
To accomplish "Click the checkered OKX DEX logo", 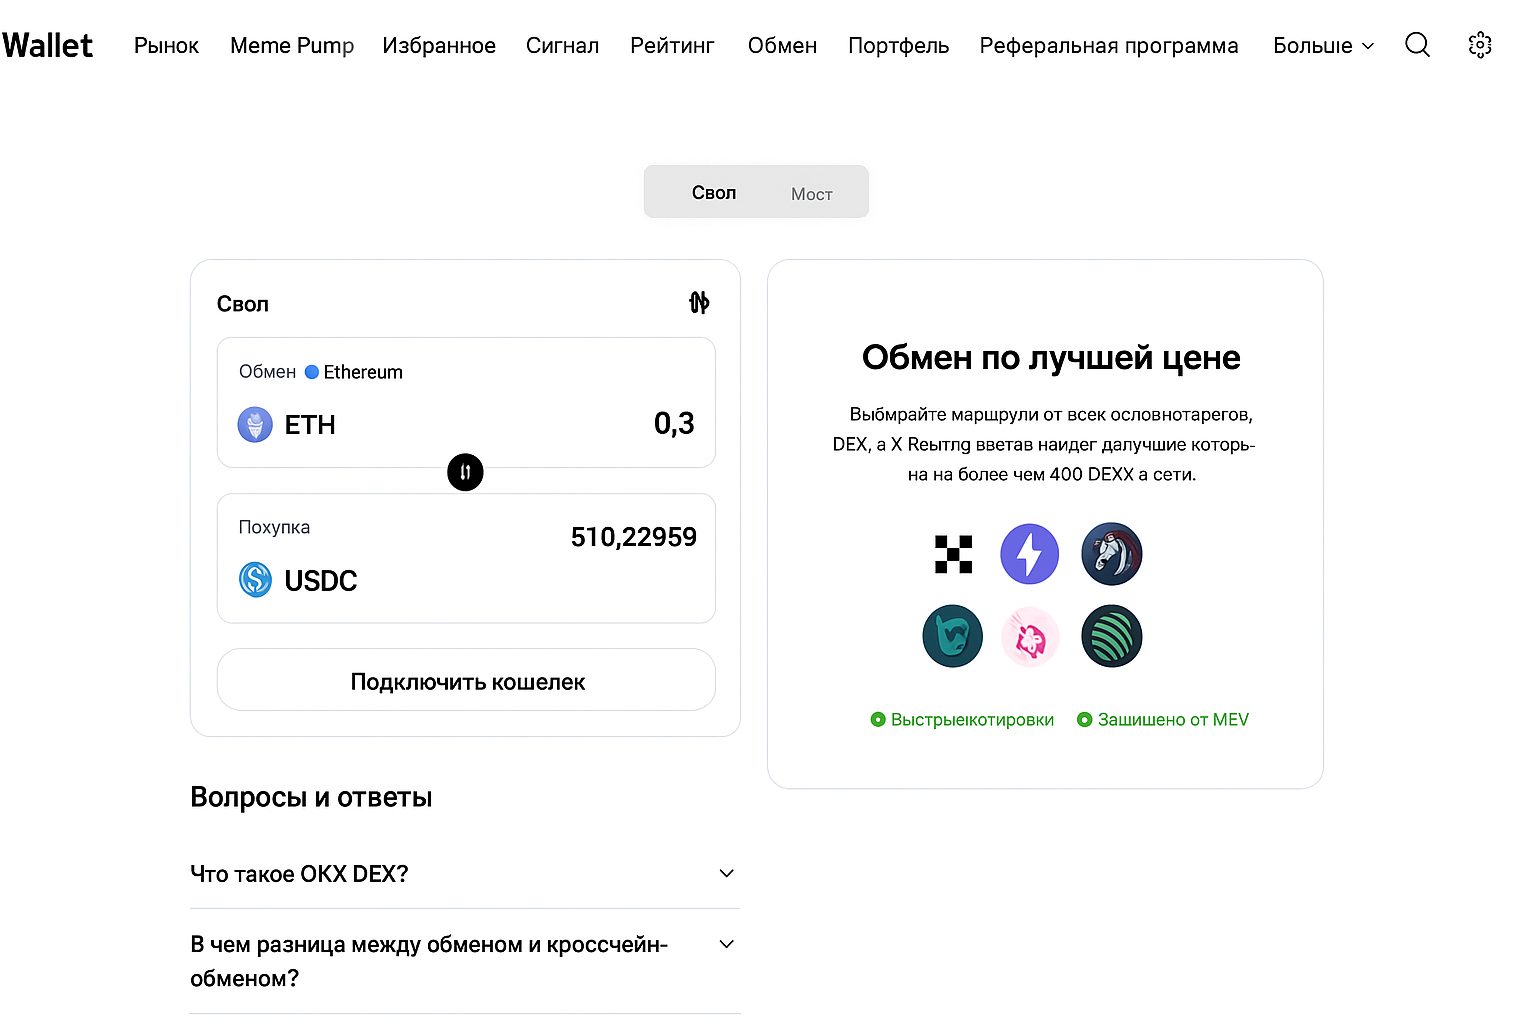I will click(x=952, y=554).
